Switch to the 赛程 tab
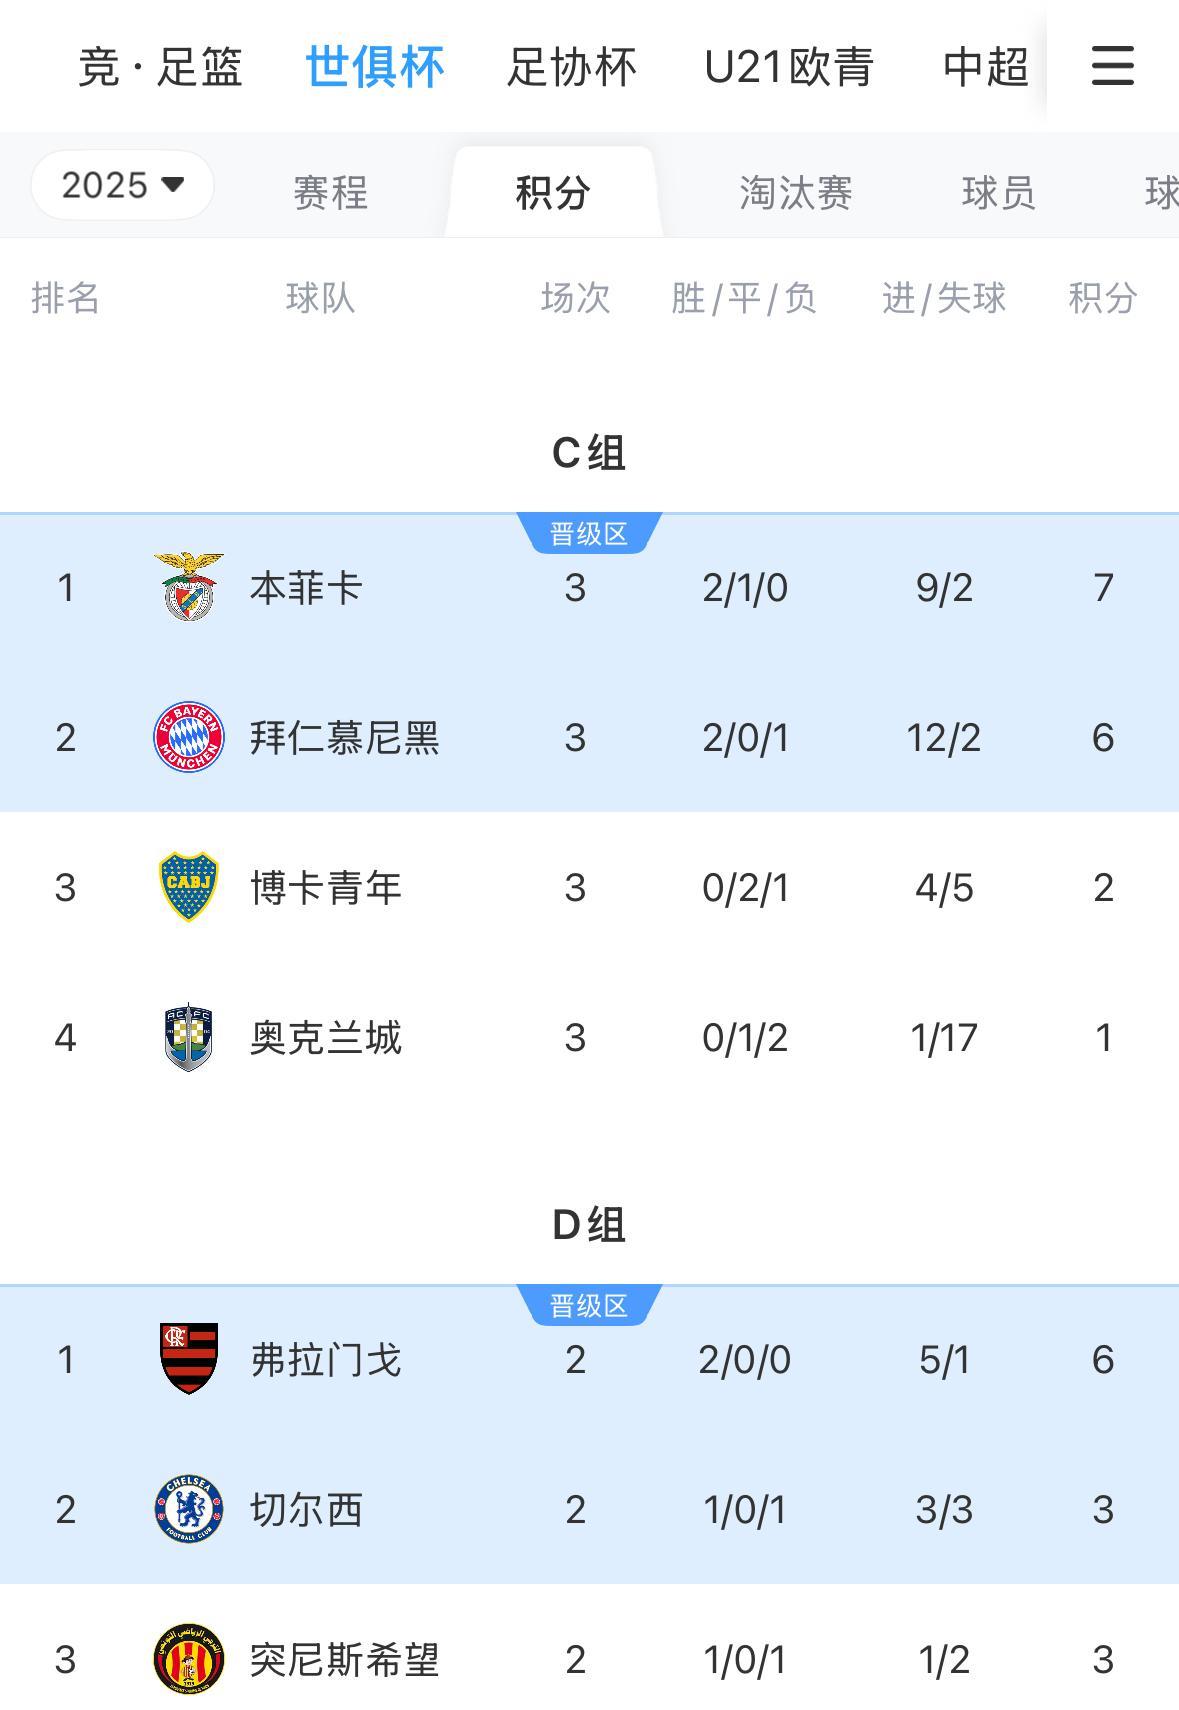This screenshot has height=1710, width=1179. point(331,192)
